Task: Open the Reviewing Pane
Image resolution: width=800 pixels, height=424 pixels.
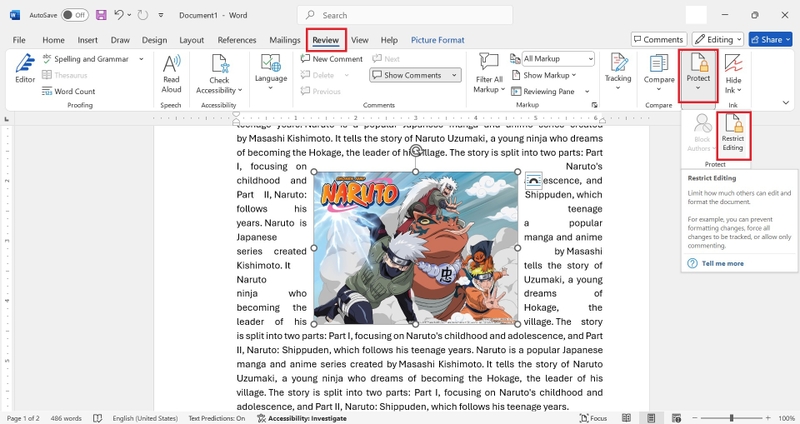Action: [543, 91]
